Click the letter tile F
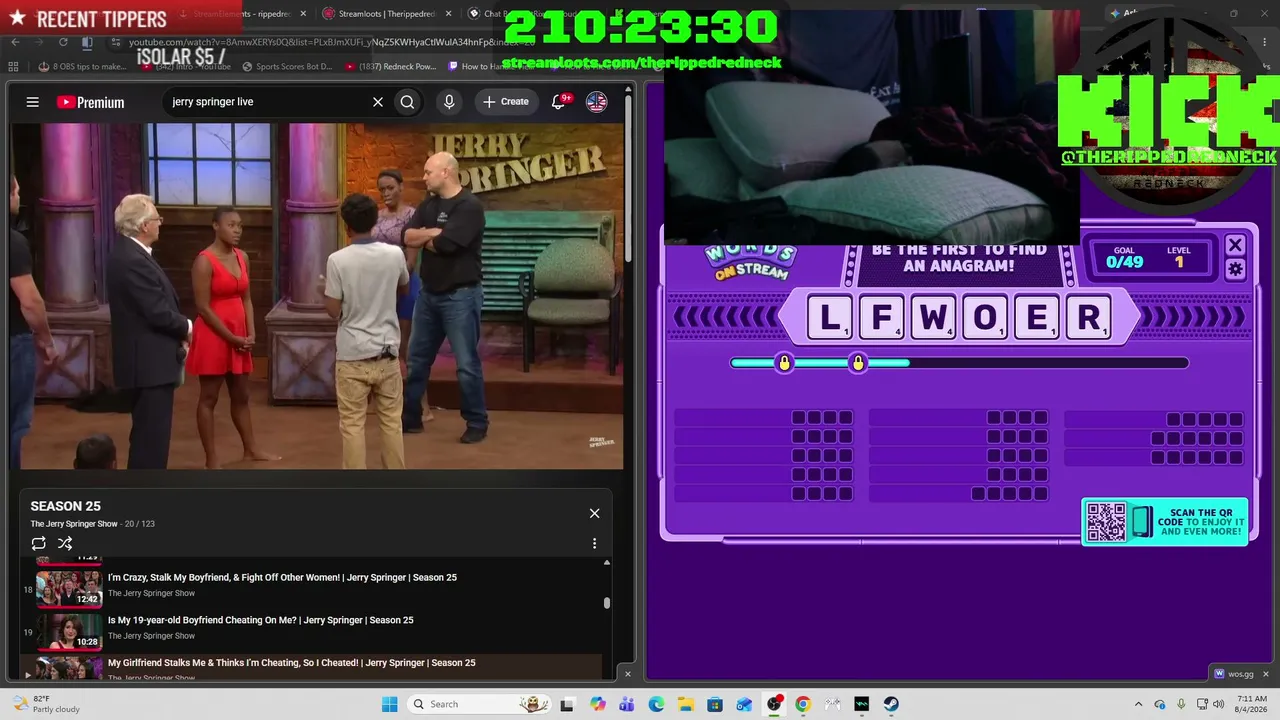Image resolution: width=1280 pixels, height=720 pixels. pos(882,318)
